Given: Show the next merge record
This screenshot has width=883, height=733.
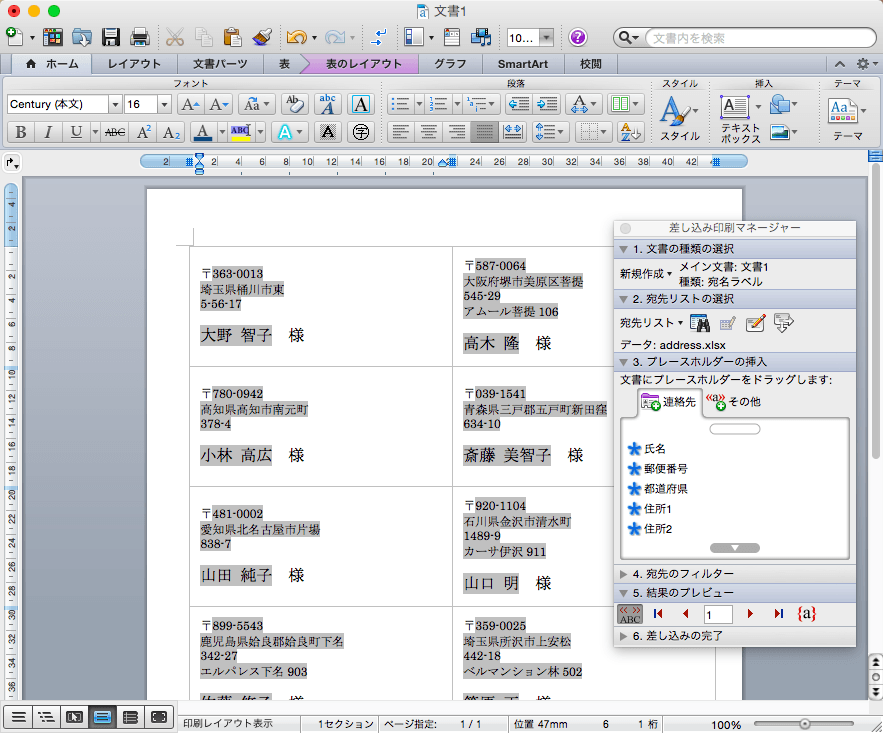Looking at the screenshot, I should pos(750,613).
